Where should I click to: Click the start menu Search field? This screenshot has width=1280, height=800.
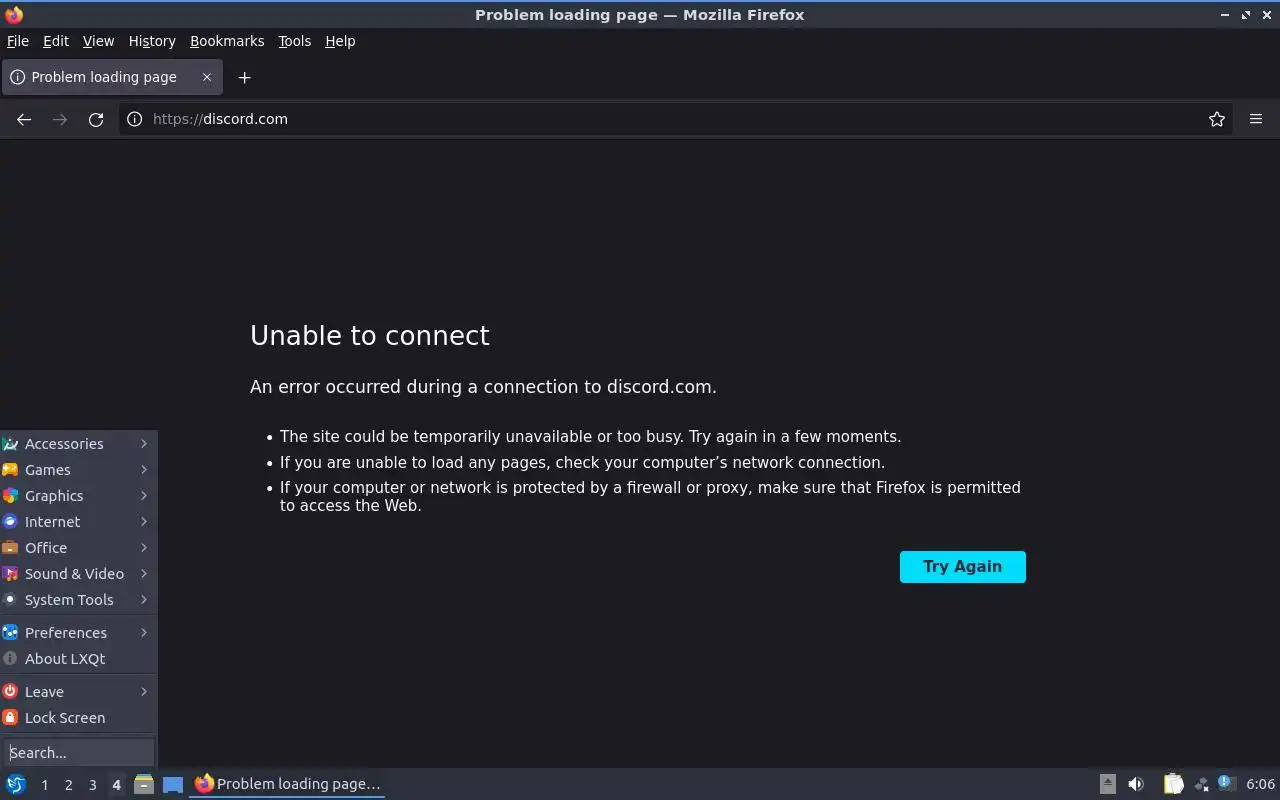pos(79,752)
